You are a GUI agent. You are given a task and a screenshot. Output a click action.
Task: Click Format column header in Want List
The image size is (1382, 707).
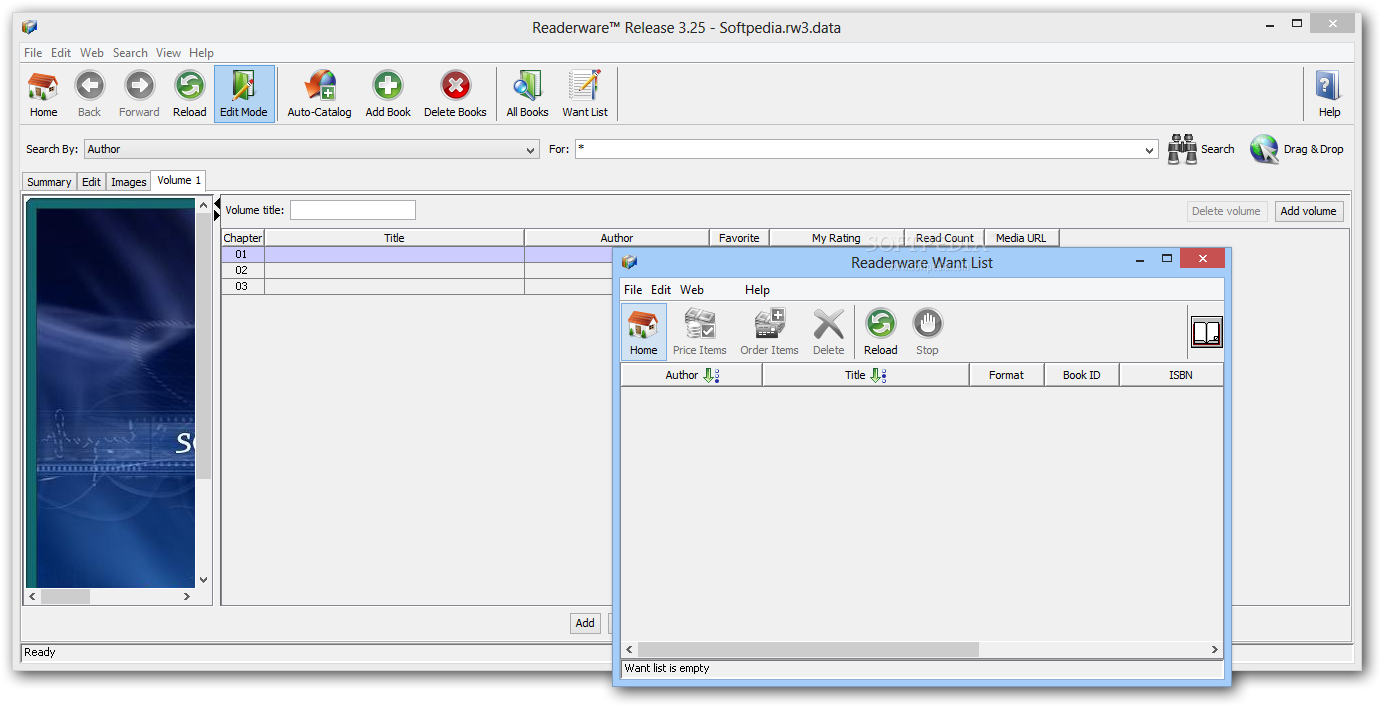[1006, 375]
